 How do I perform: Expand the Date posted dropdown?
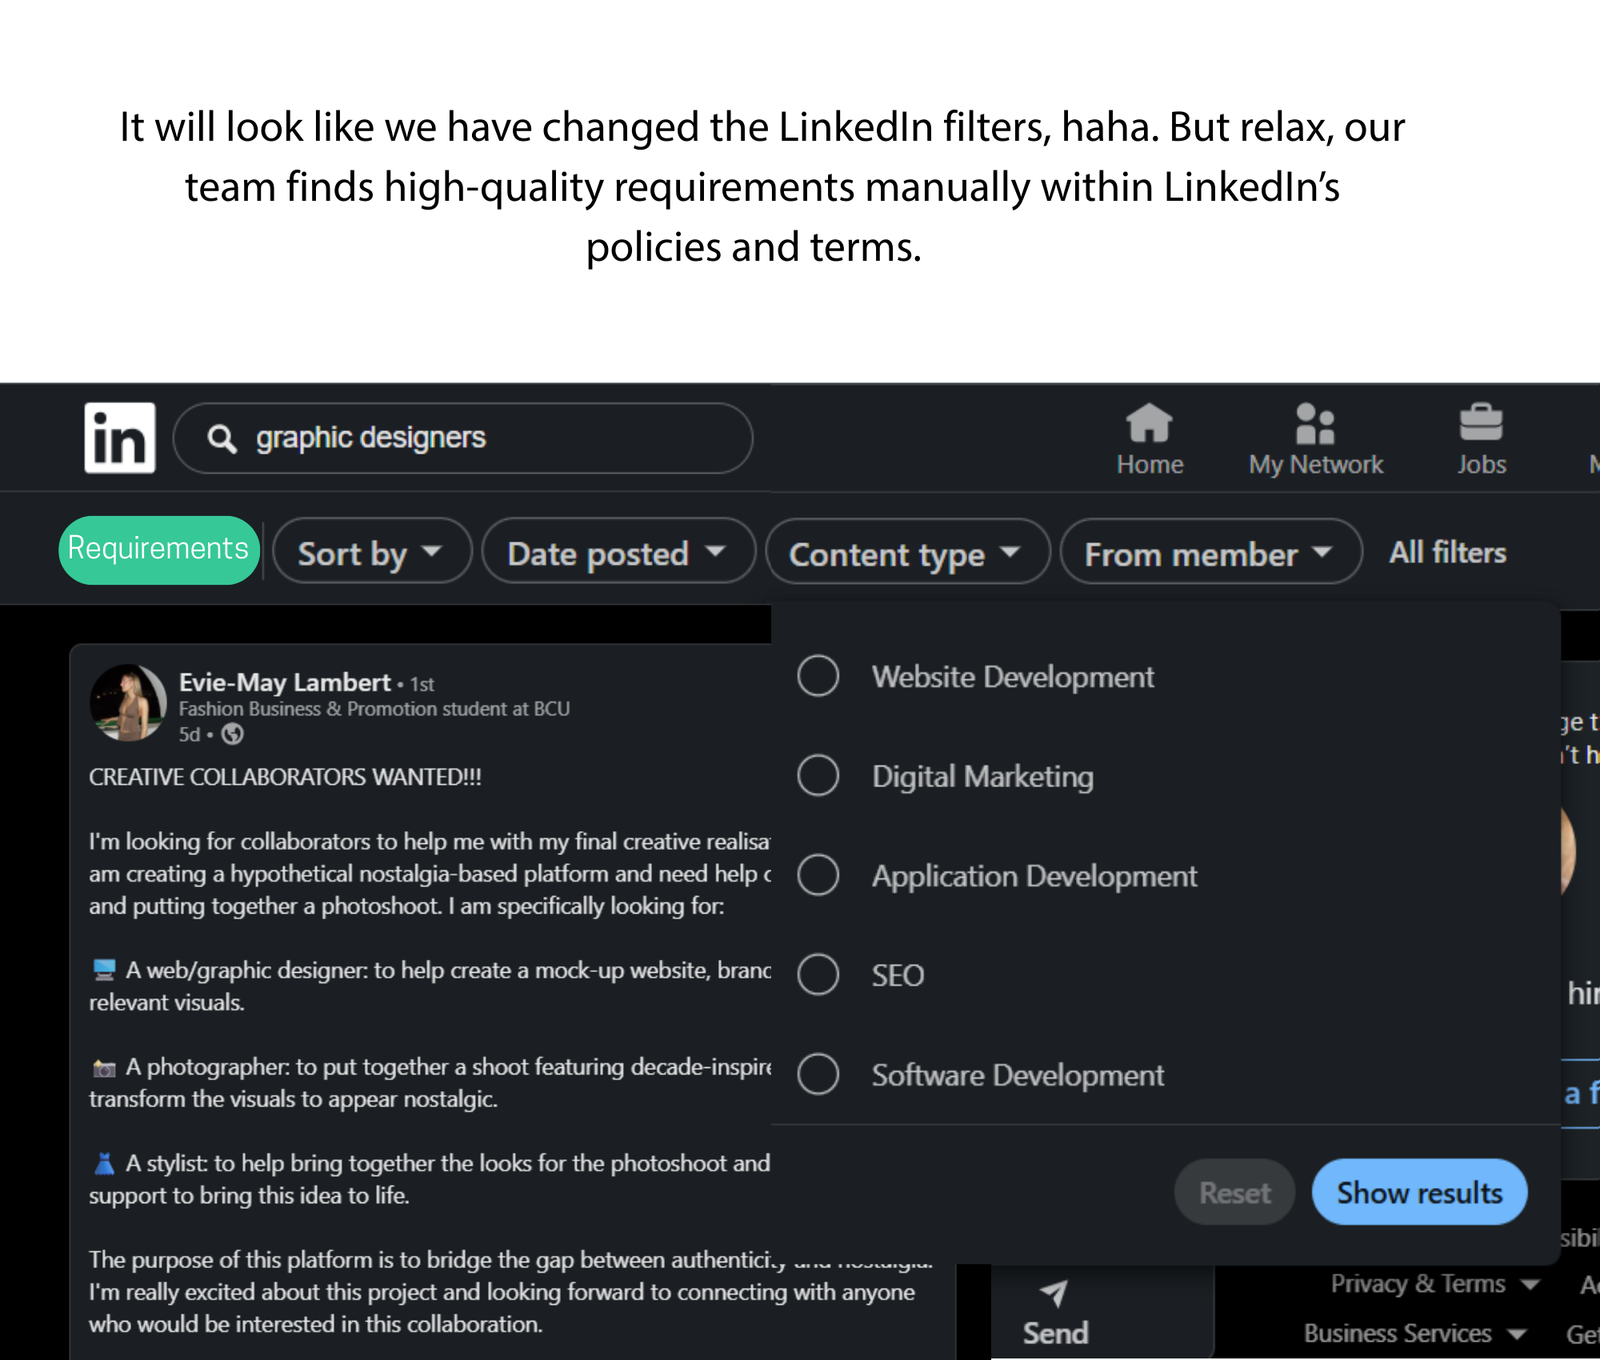coord(618,551)
